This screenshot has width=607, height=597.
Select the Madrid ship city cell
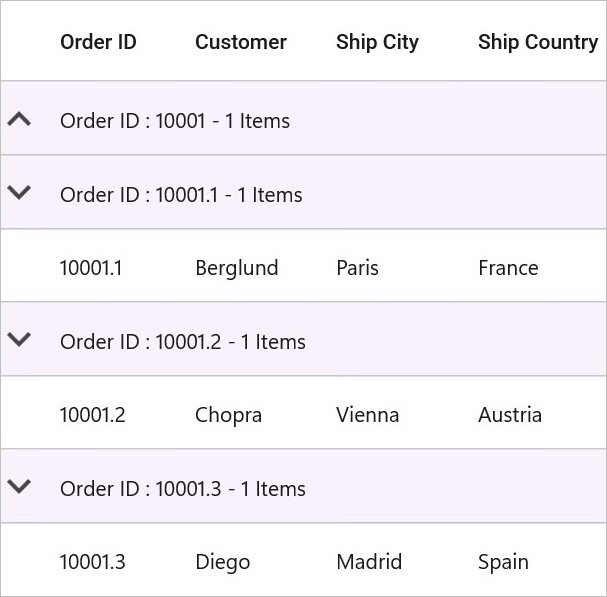(x=369, y=562)
